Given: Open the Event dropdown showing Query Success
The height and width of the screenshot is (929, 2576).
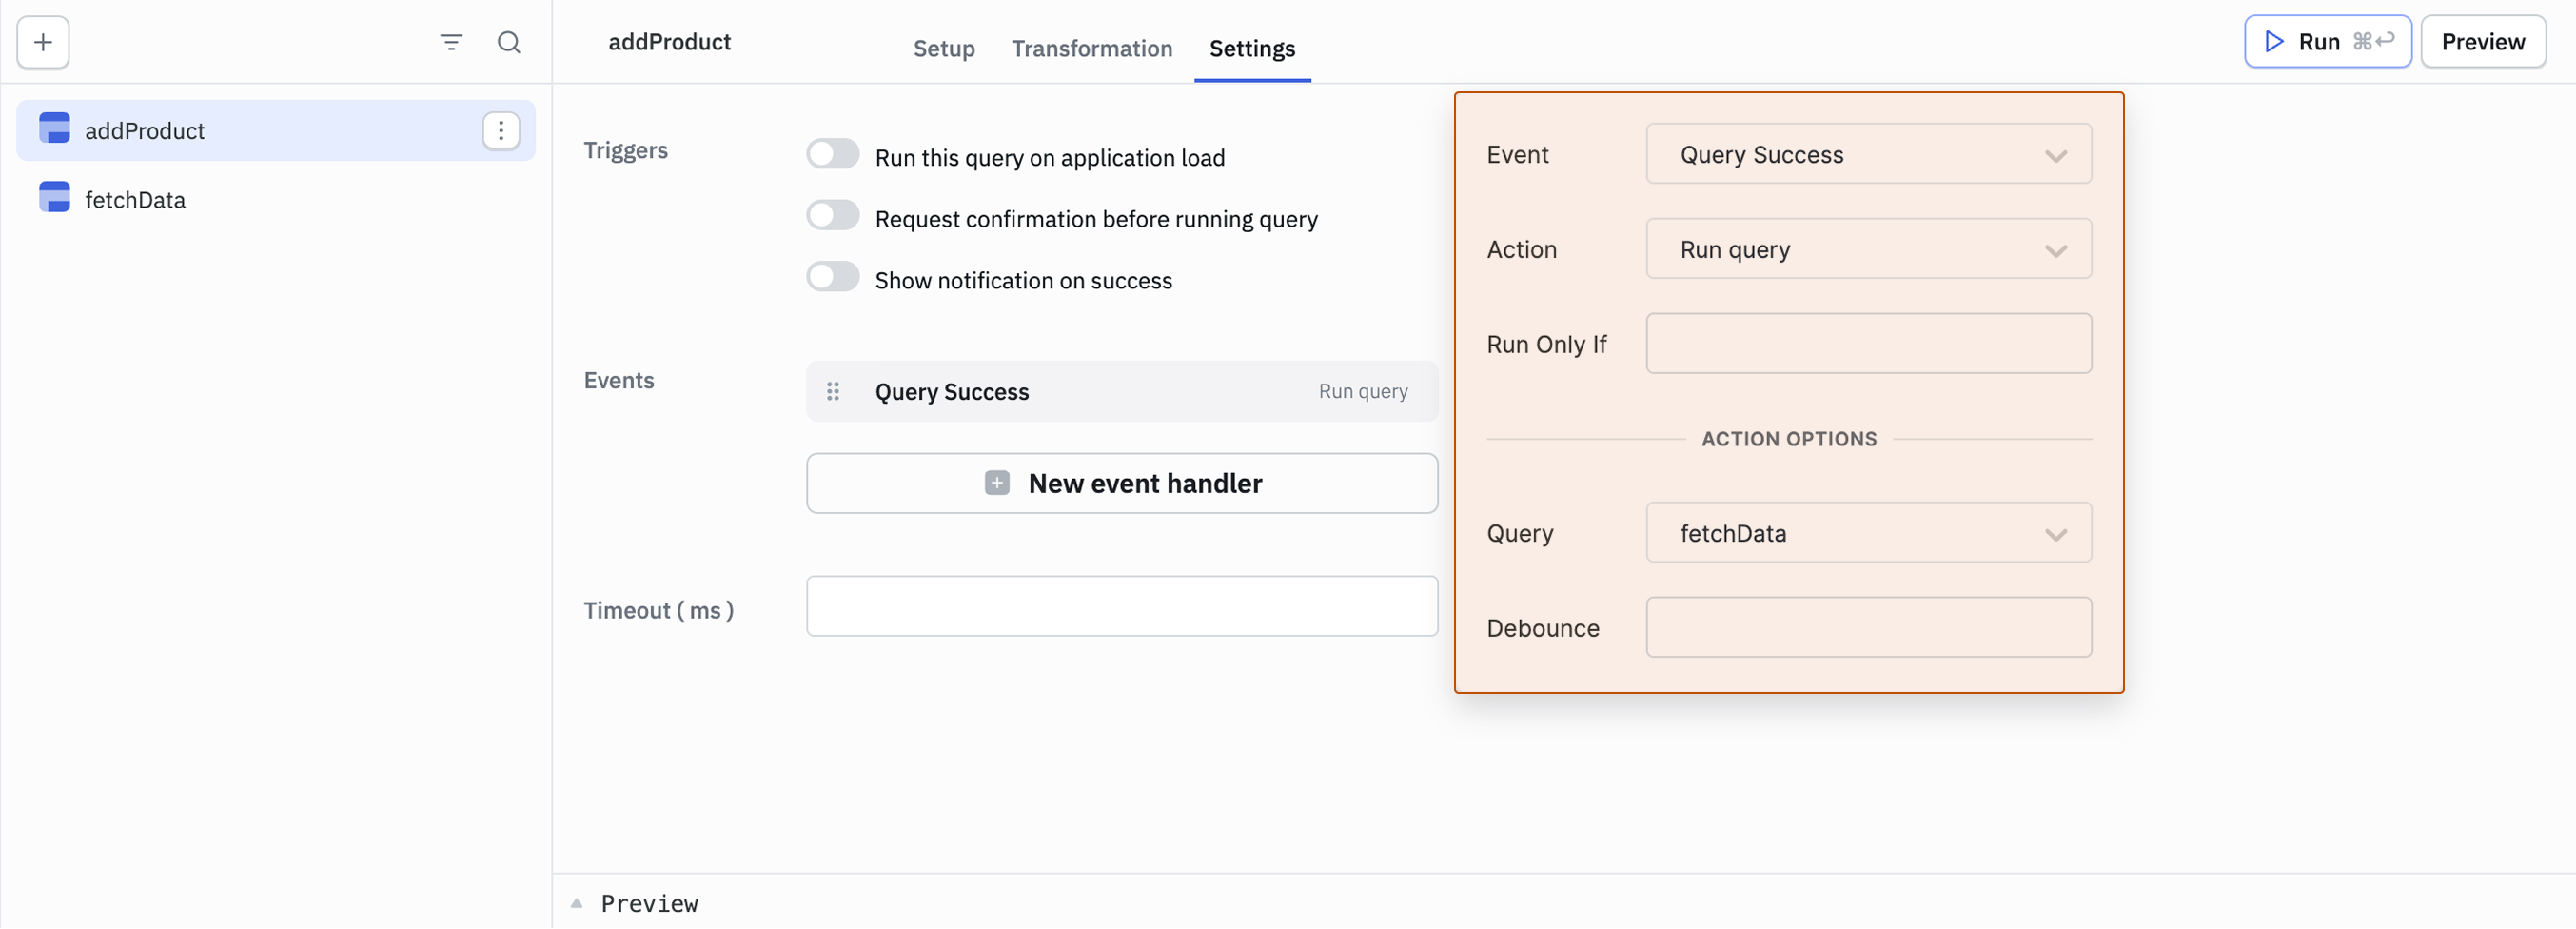Looking at the screenshot, I should pyautogui.click(x=1868, y=154).
